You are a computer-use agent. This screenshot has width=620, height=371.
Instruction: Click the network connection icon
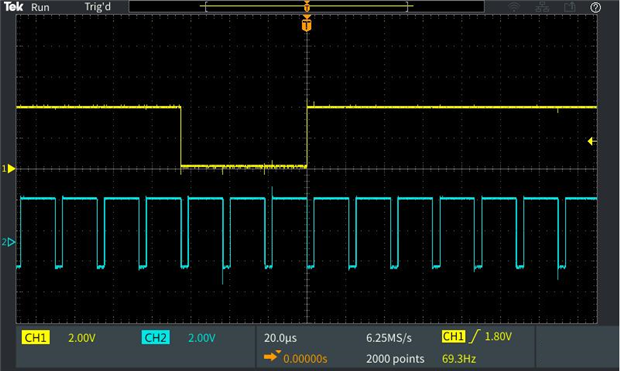click(542, 7)
